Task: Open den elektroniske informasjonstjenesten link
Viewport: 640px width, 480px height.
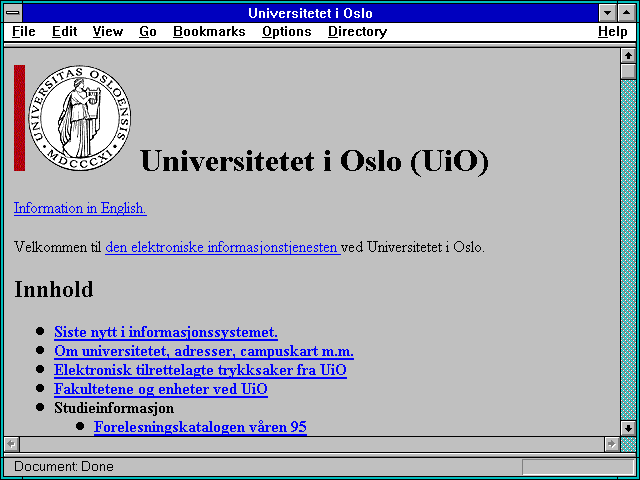Action: point(223,247)
